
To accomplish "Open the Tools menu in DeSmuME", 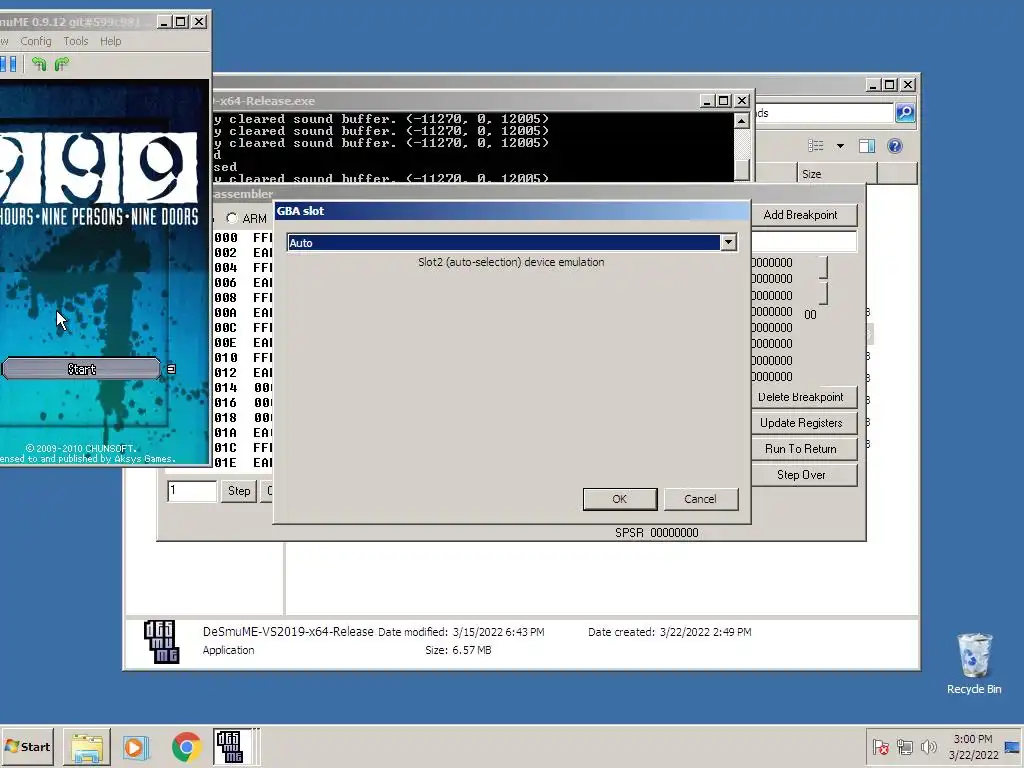I will 76,41.
